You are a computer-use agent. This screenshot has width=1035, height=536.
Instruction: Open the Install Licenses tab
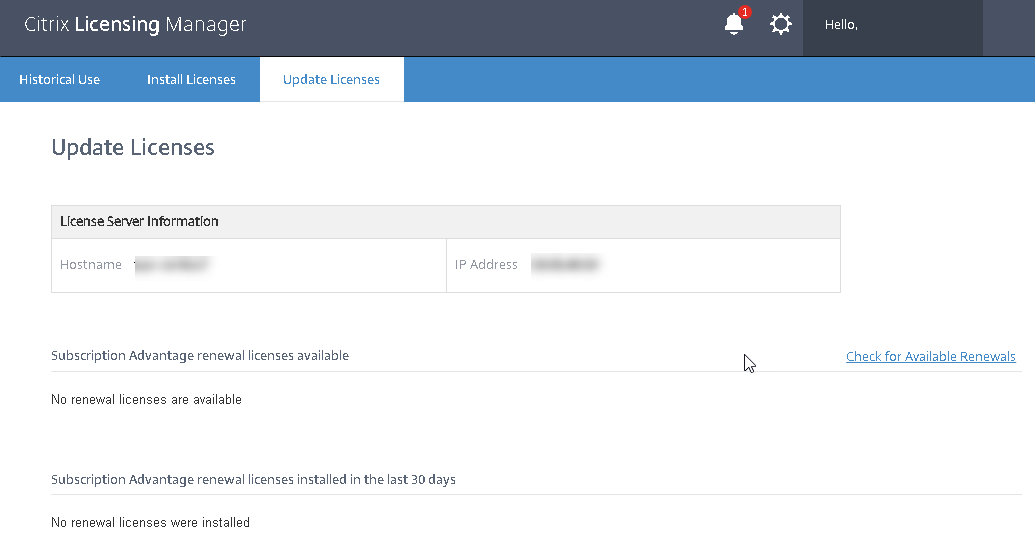(x=191, y=80)
